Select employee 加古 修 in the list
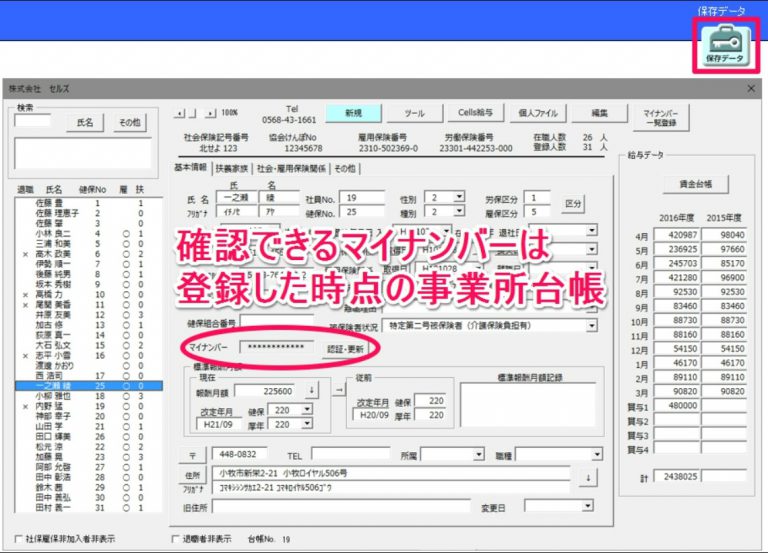The width and height of the screenshot is (768, 553). (x=88, y=325)
